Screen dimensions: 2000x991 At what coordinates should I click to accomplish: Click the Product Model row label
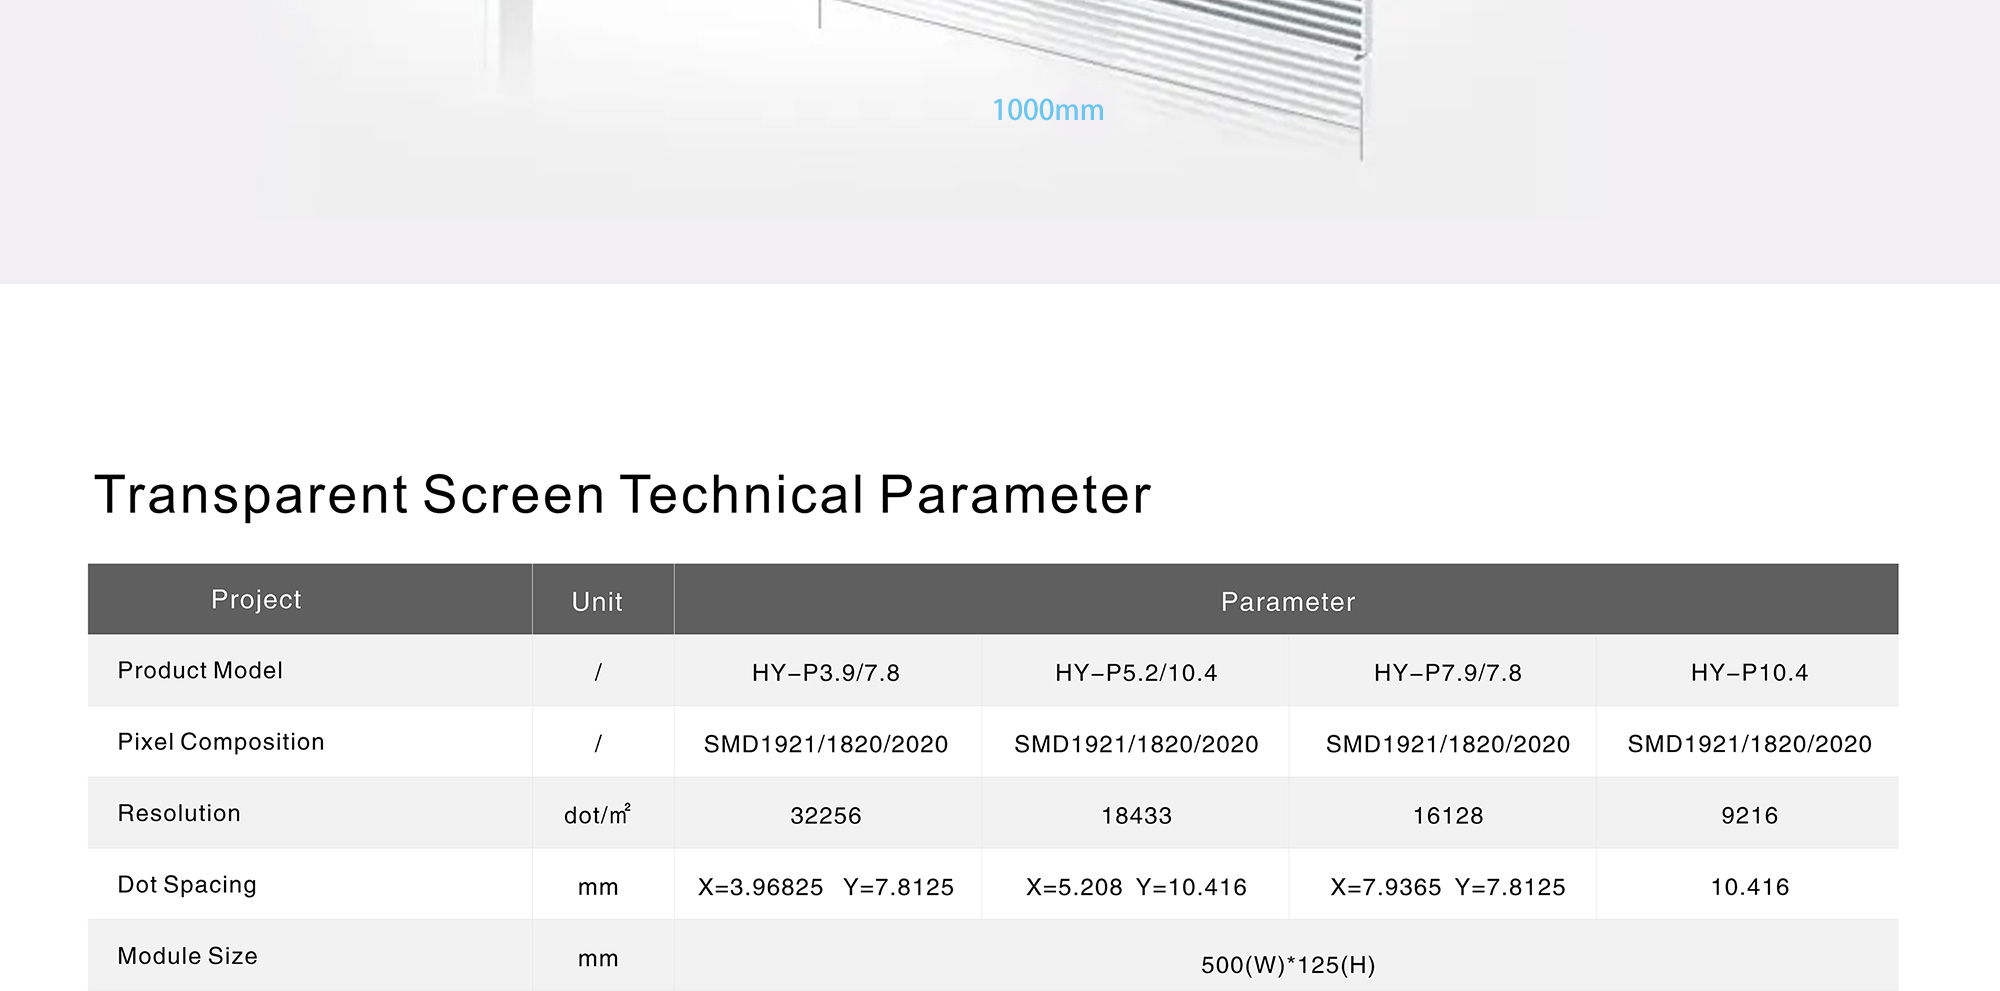(x=200, y=670)
